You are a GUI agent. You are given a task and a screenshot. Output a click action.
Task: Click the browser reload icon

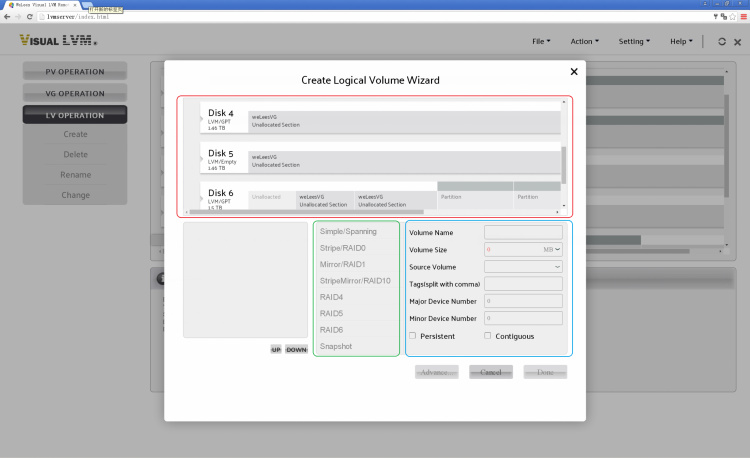[31, 17]
